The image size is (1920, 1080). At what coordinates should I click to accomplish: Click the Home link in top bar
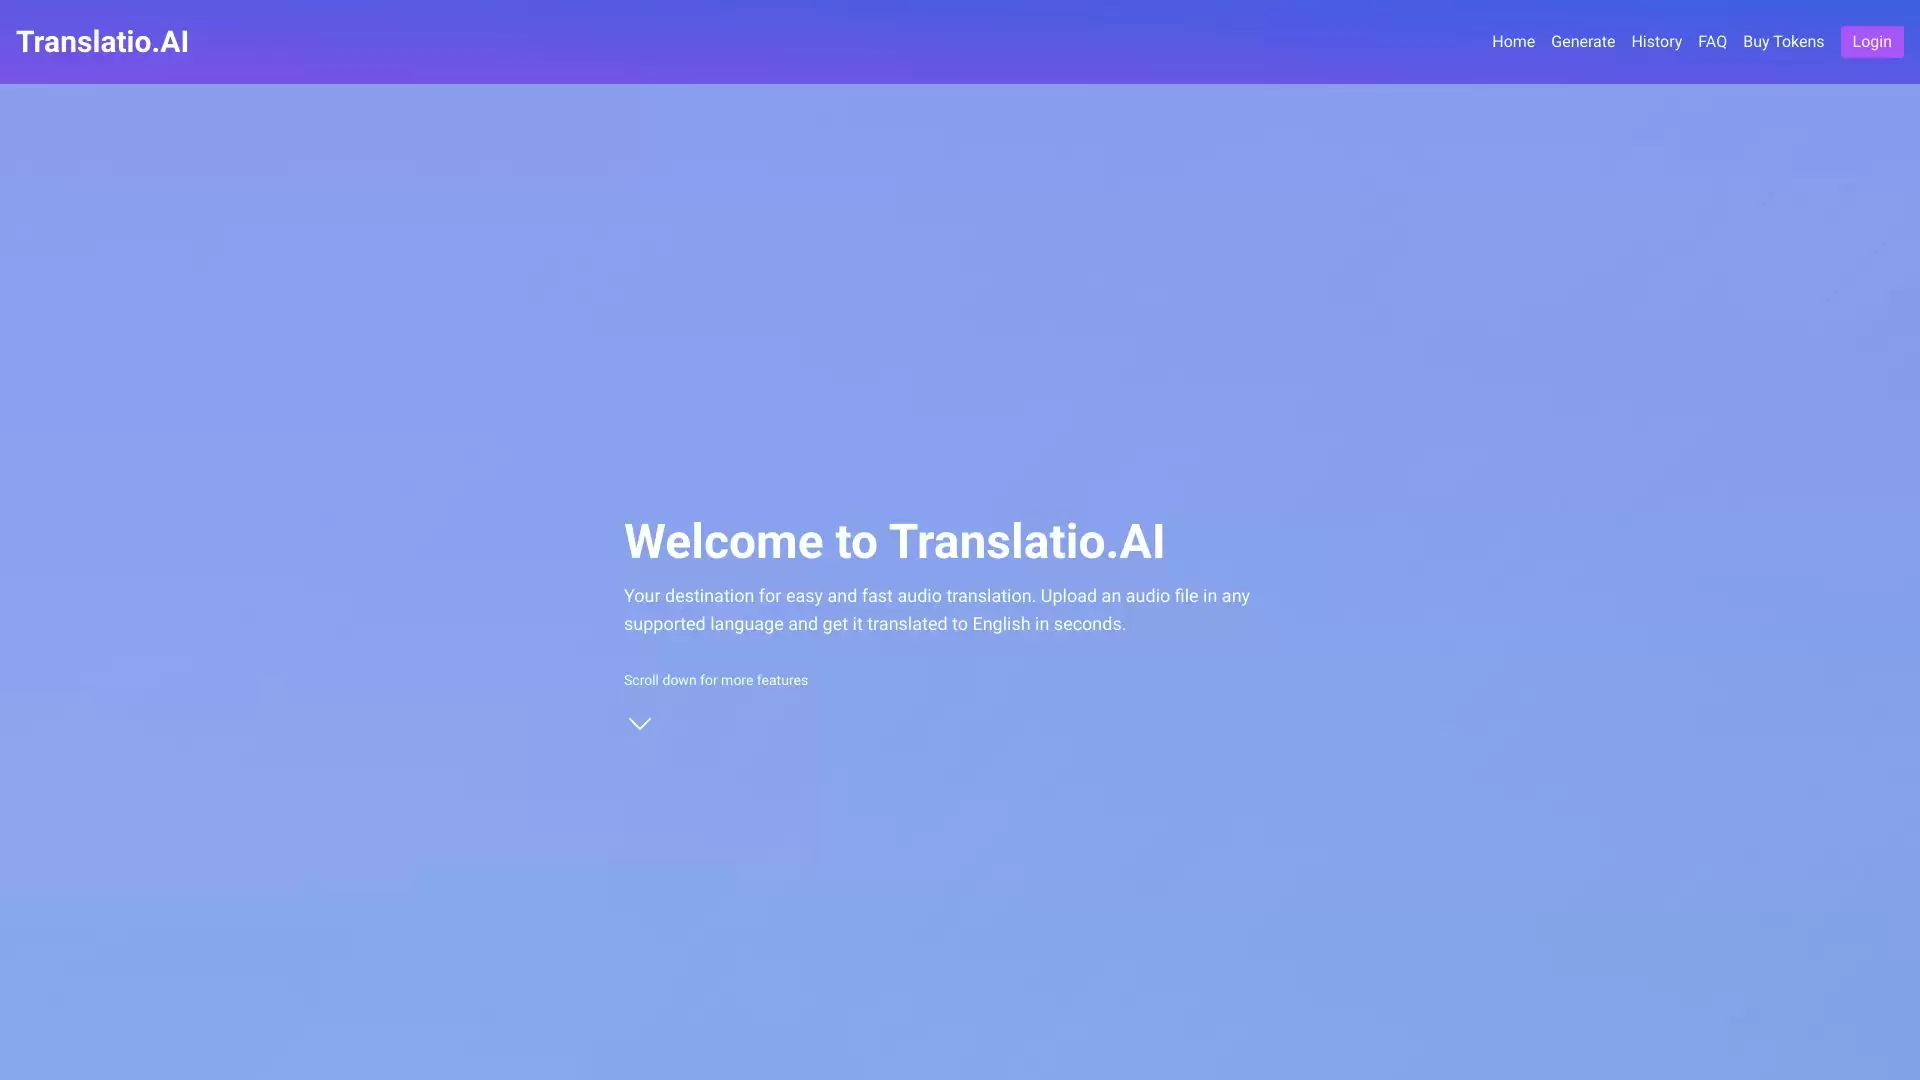coord(1512,42)
